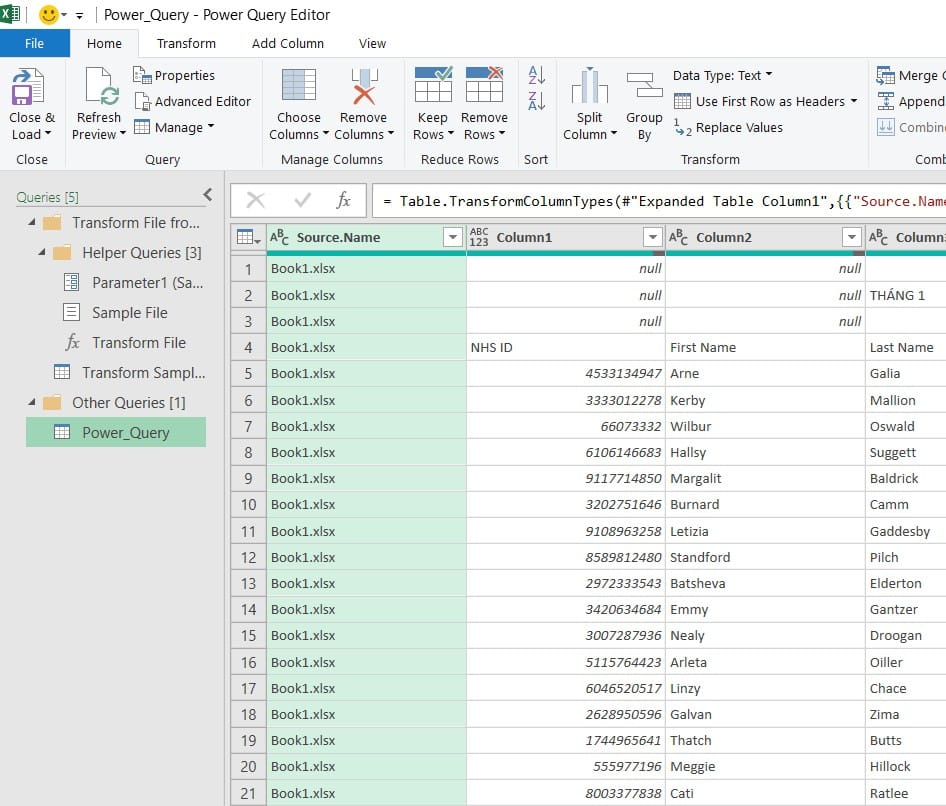Click Replace Values
The image size is (946, 806).
coord(728,127)
